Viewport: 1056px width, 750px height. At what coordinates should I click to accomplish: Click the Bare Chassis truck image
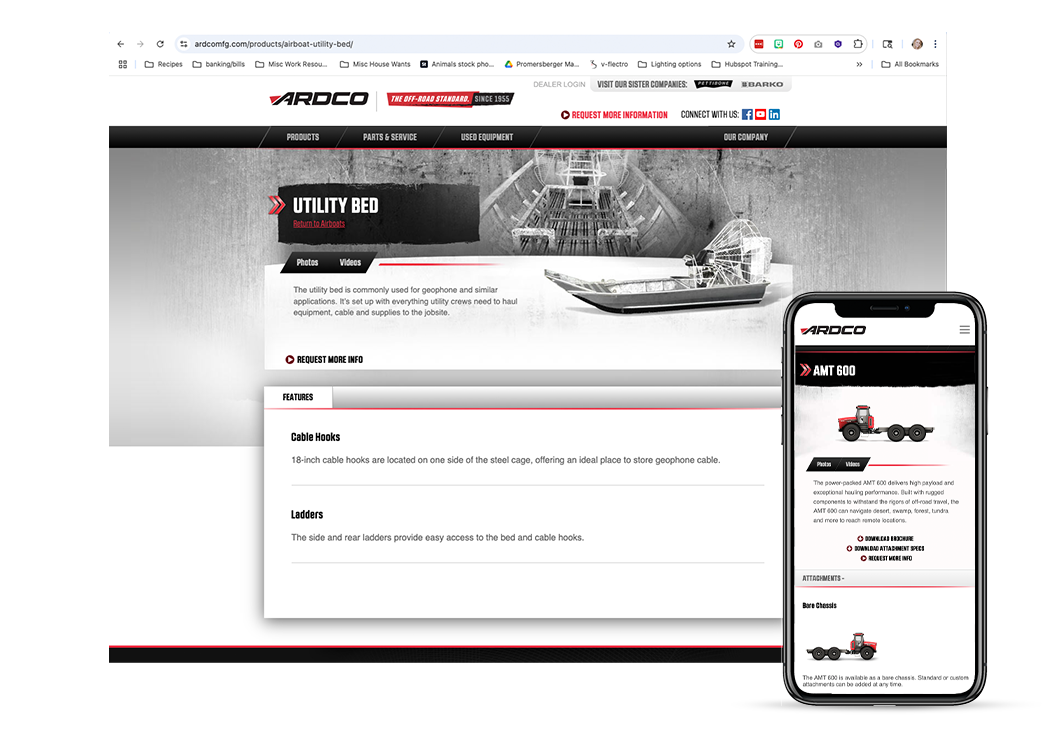point(842,646)
